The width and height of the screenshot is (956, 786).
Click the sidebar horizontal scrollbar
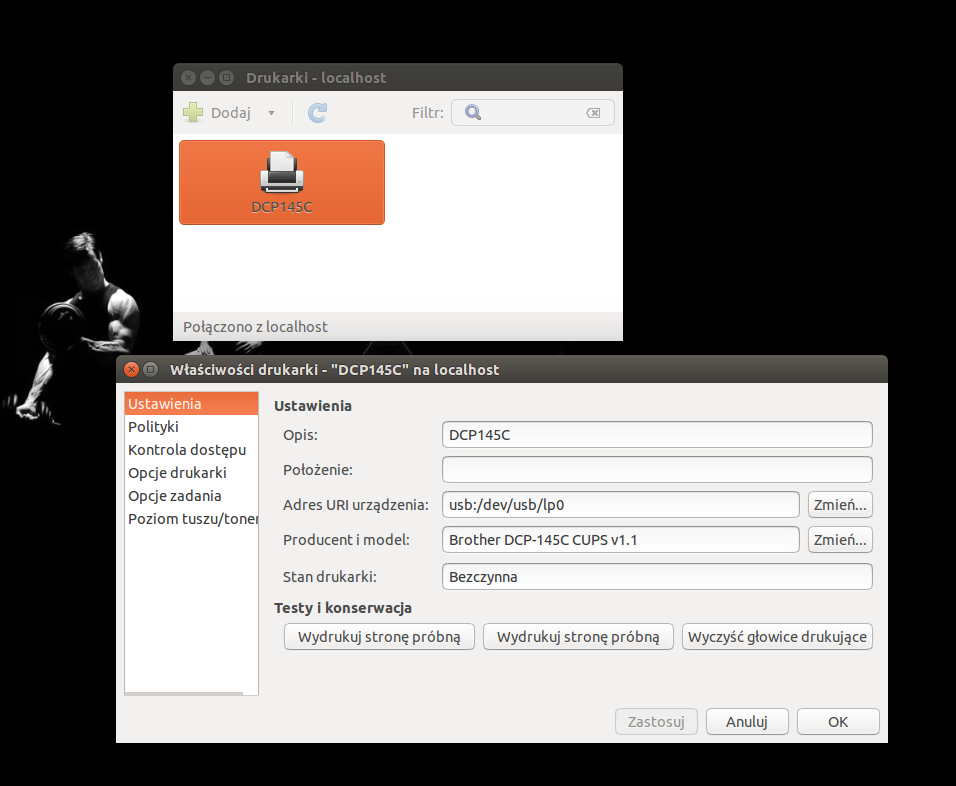[184, 693]
